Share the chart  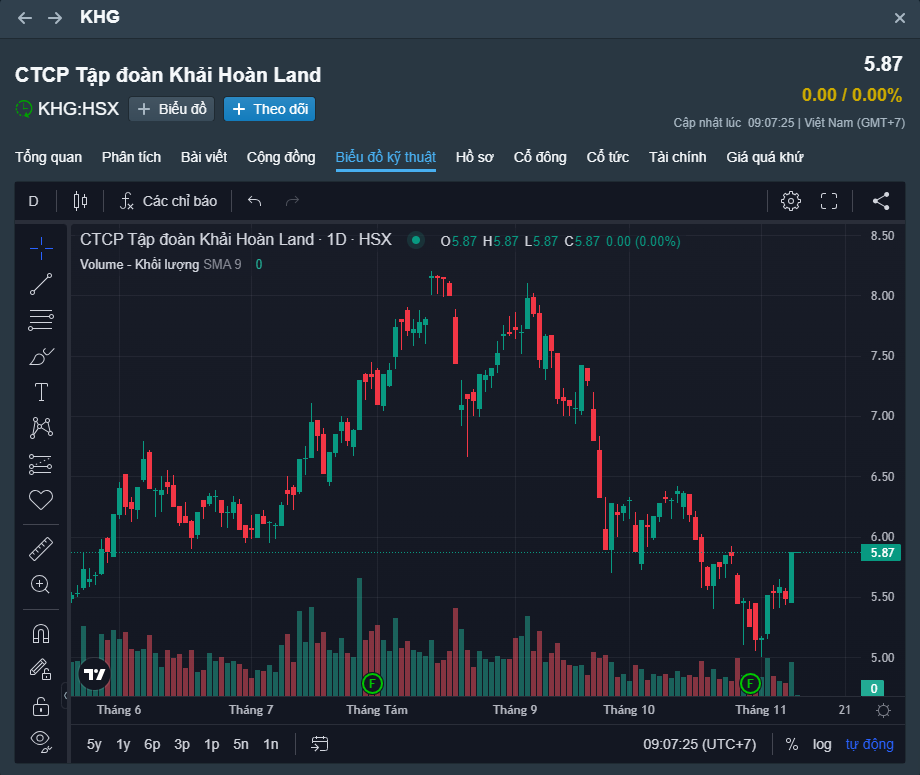[881, 201]
